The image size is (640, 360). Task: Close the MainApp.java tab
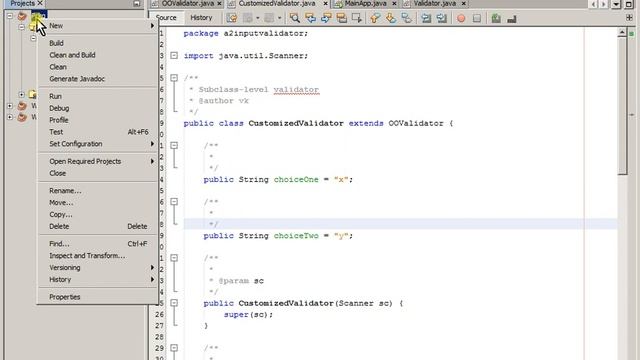coord(394,3)
